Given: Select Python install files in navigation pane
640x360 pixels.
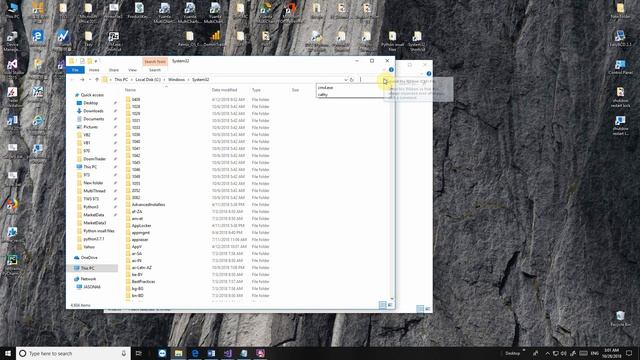Looking at the screenshot, I should [98, 231].
